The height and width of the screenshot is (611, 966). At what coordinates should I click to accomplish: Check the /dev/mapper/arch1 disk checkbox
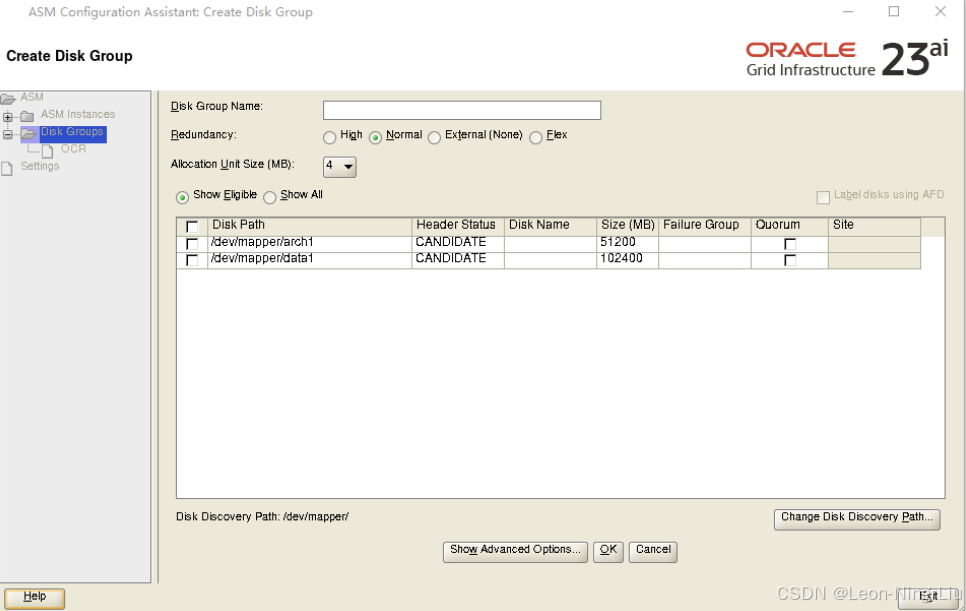point(192,244)
